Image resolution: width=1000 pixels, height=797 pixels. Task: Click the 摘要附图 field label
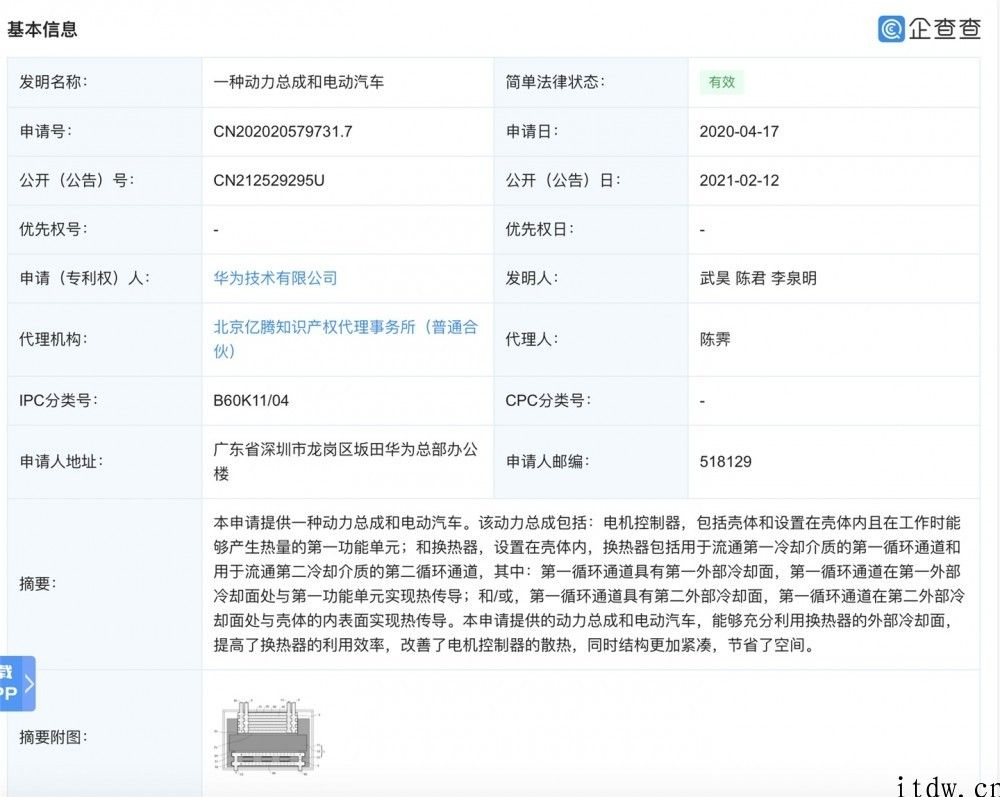point(53,737)
